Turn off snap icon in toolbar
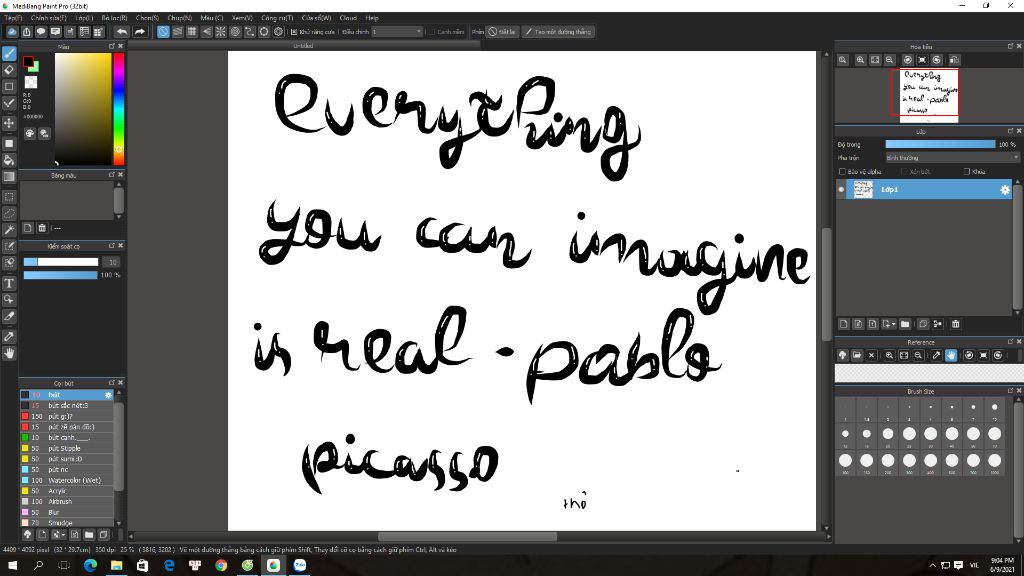1024x576 pixels. (x=163, y=31)
